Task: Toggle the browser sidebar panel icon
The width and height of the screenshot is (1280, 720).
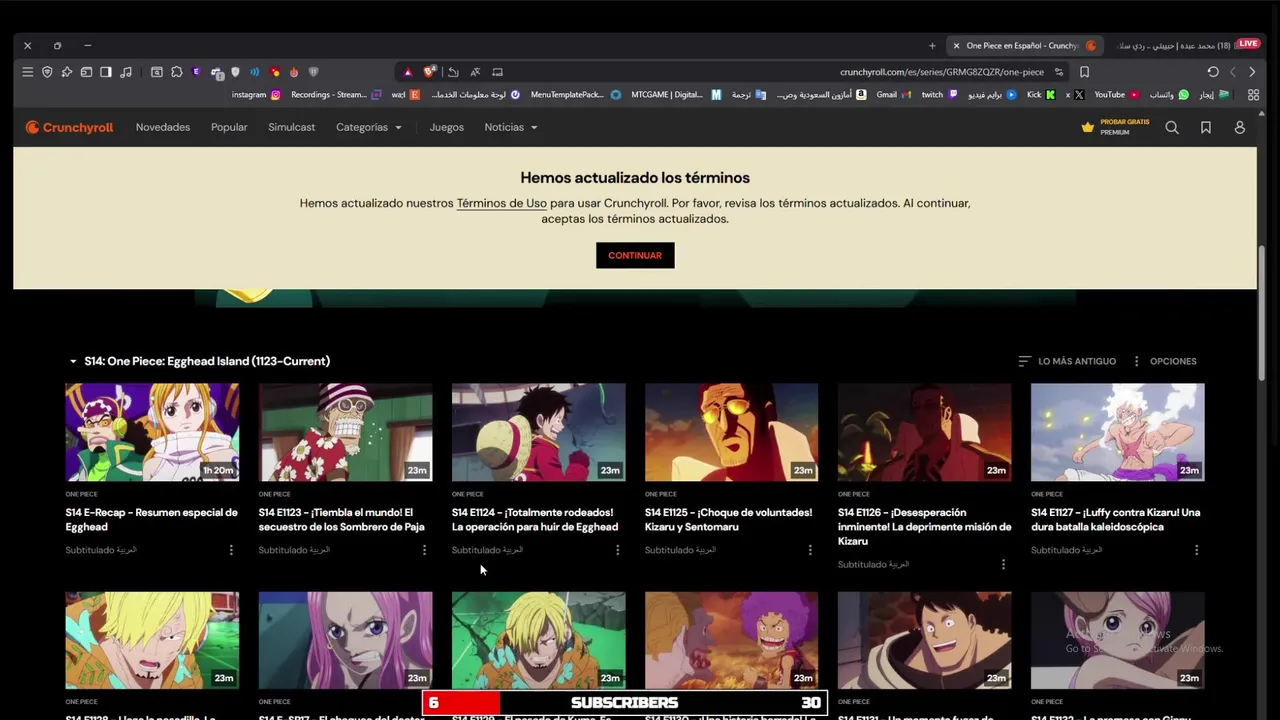Action: coord(105,72)
